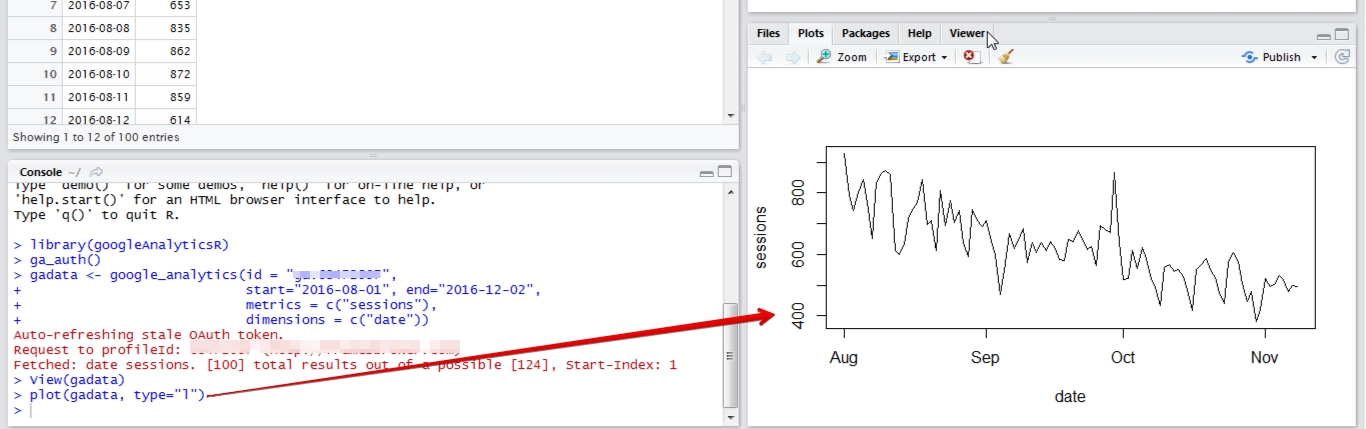Viewport: 1366px width, 429px height.
Task: Click the console input prompt line
Action: point(365,410)
